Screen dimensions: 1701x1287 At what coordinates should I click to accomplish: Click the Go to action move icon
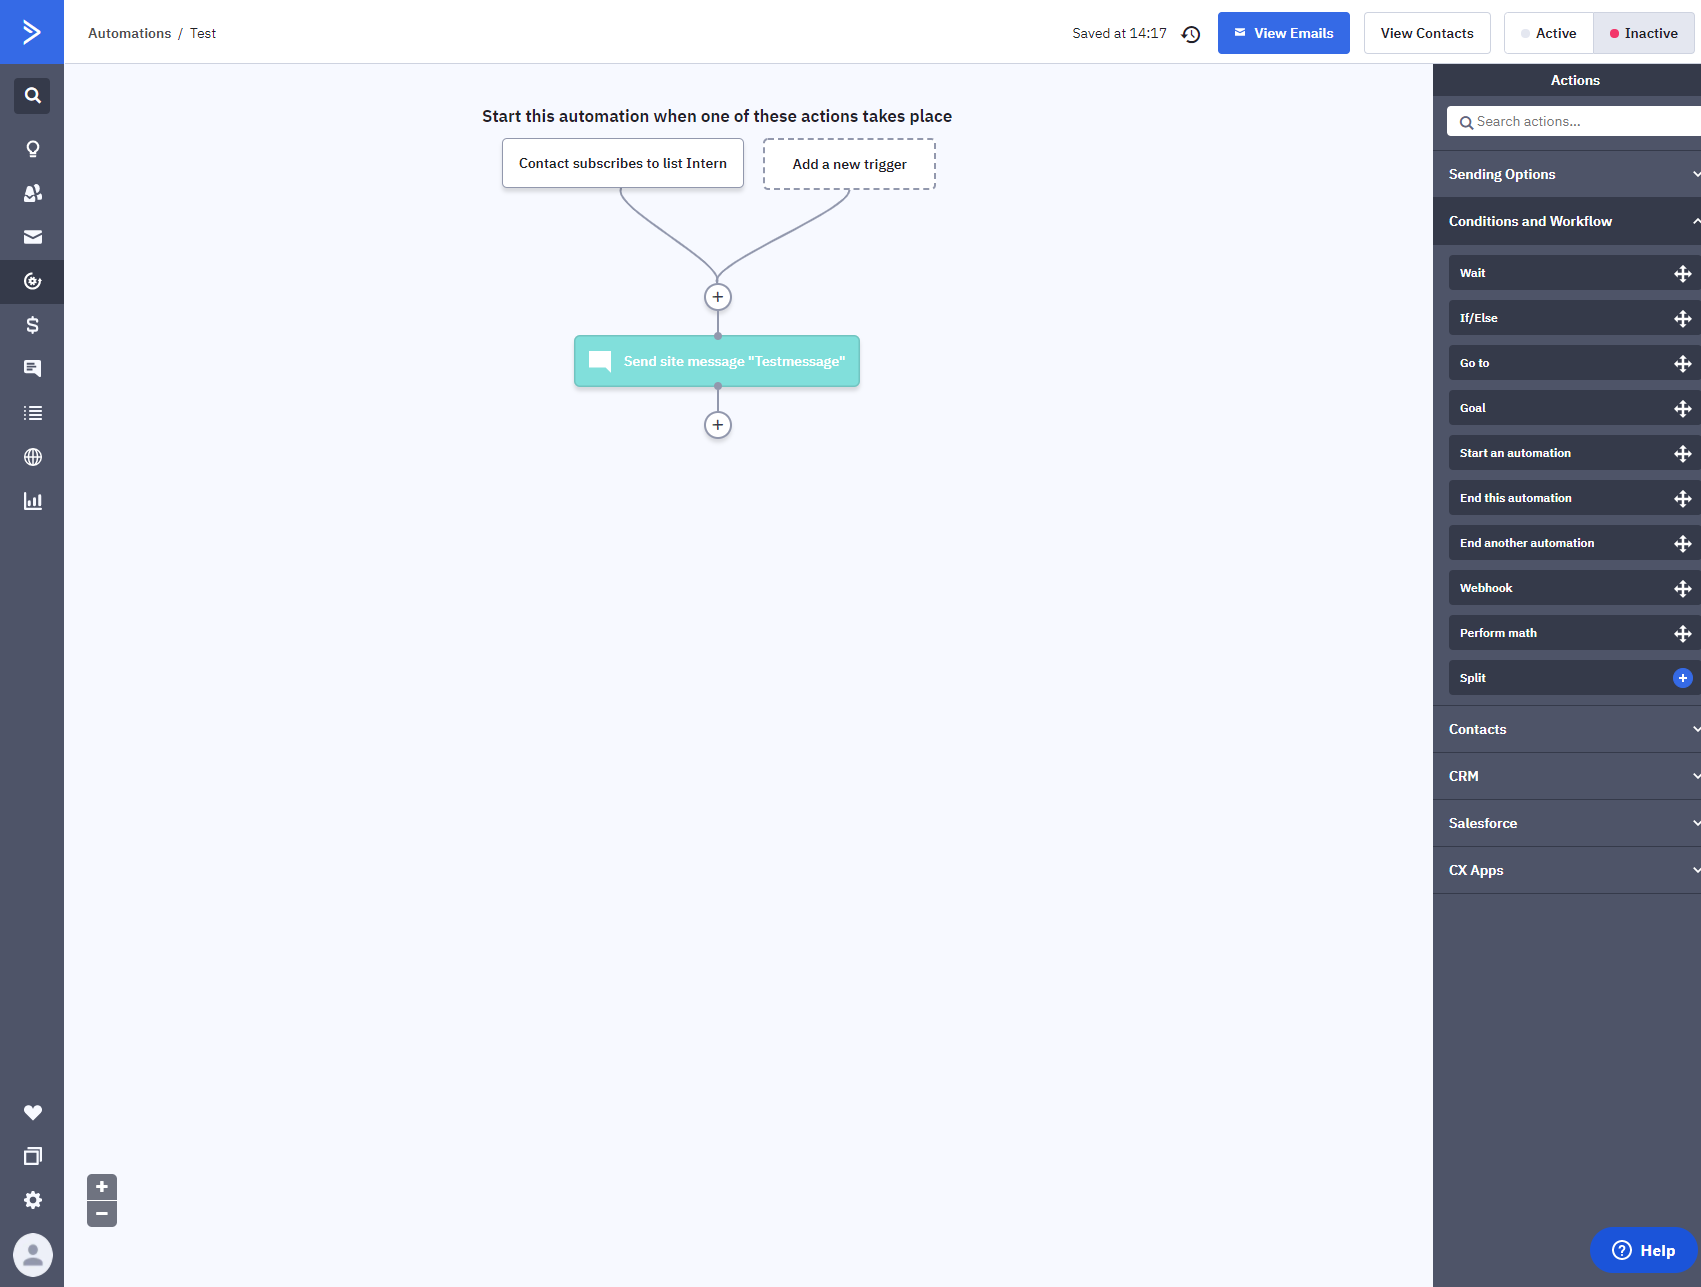1682,363
